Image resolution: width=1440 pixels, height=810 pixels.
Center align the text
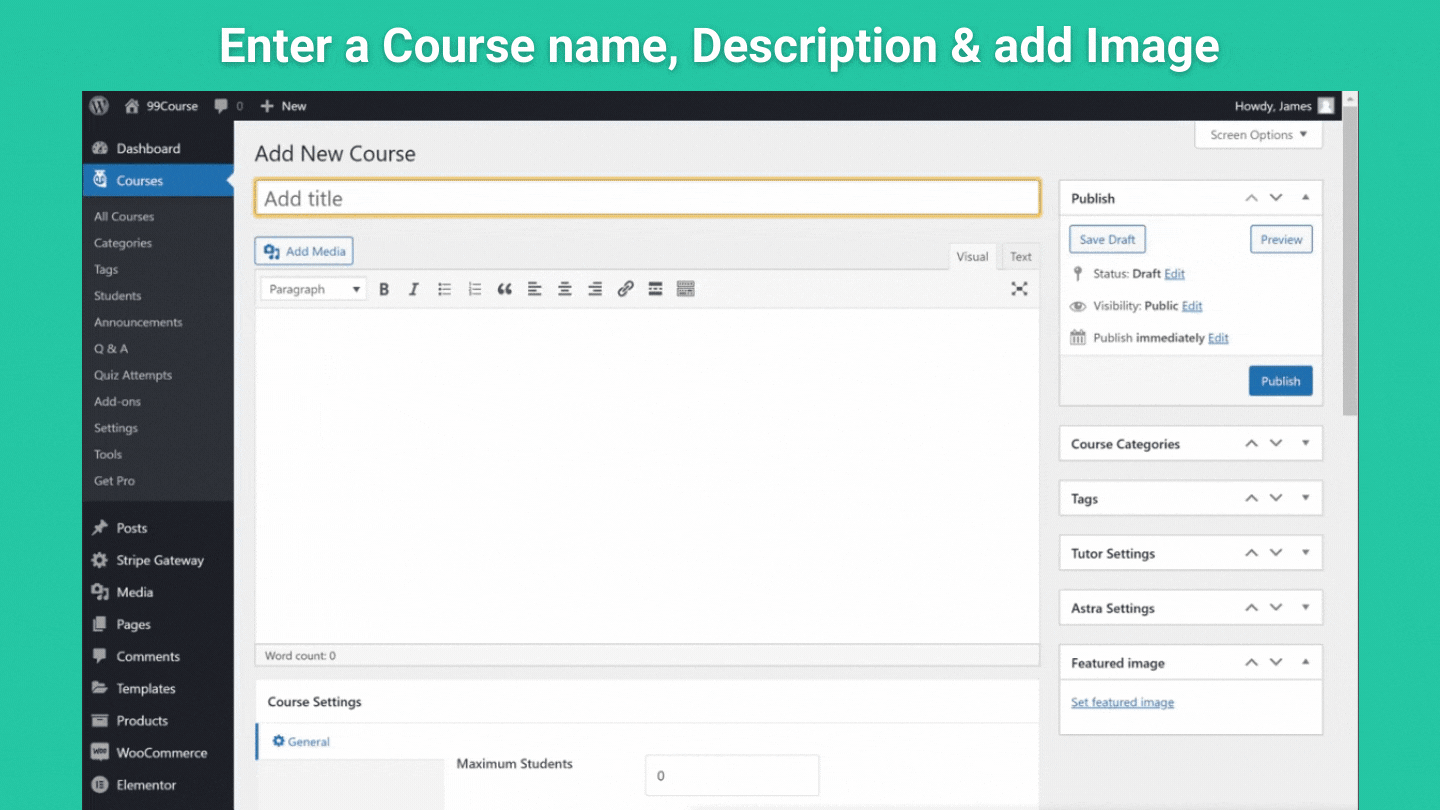tap(564, 289)
